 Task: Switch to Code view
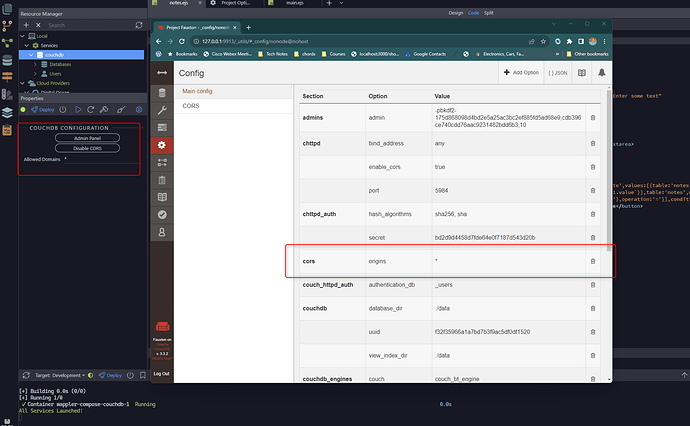click(473, 13)
